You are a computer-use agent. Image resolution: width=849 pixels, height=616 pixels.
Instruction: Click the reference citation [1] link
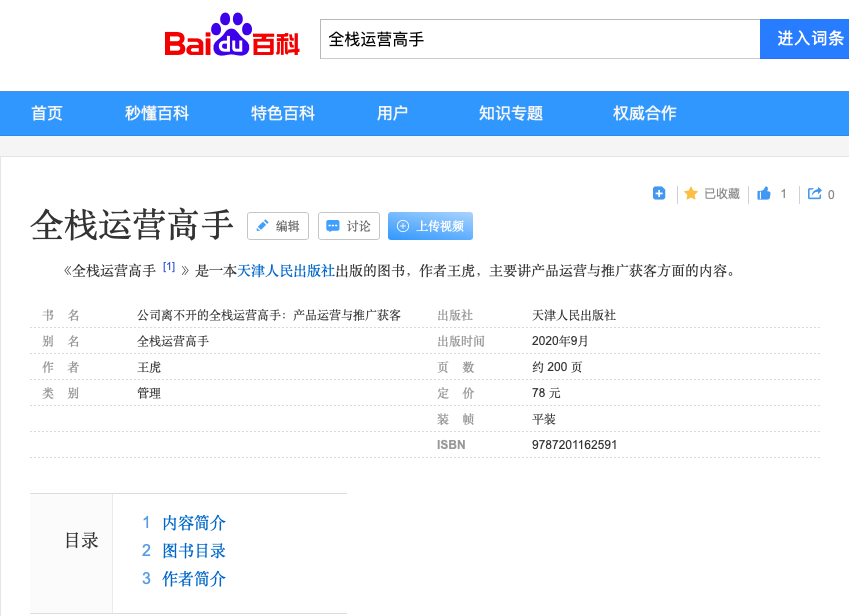(x=169, y=267)
